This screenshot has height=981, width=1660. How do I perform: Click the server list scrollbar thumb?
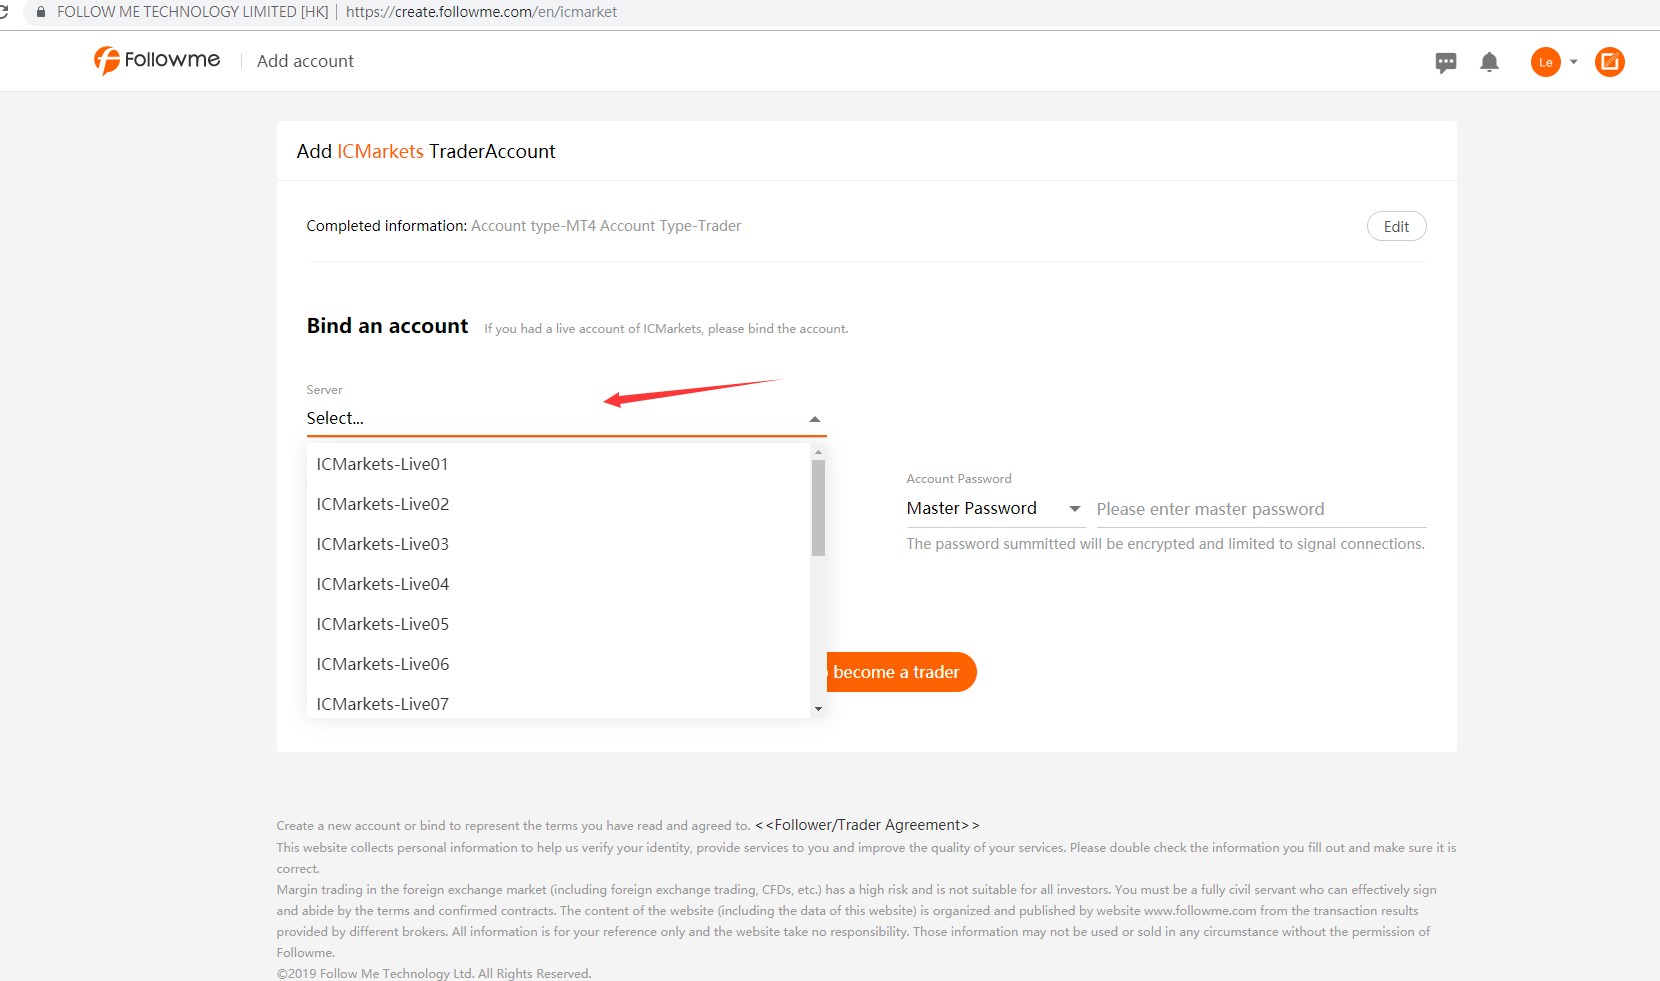click(x=818, y=507)
